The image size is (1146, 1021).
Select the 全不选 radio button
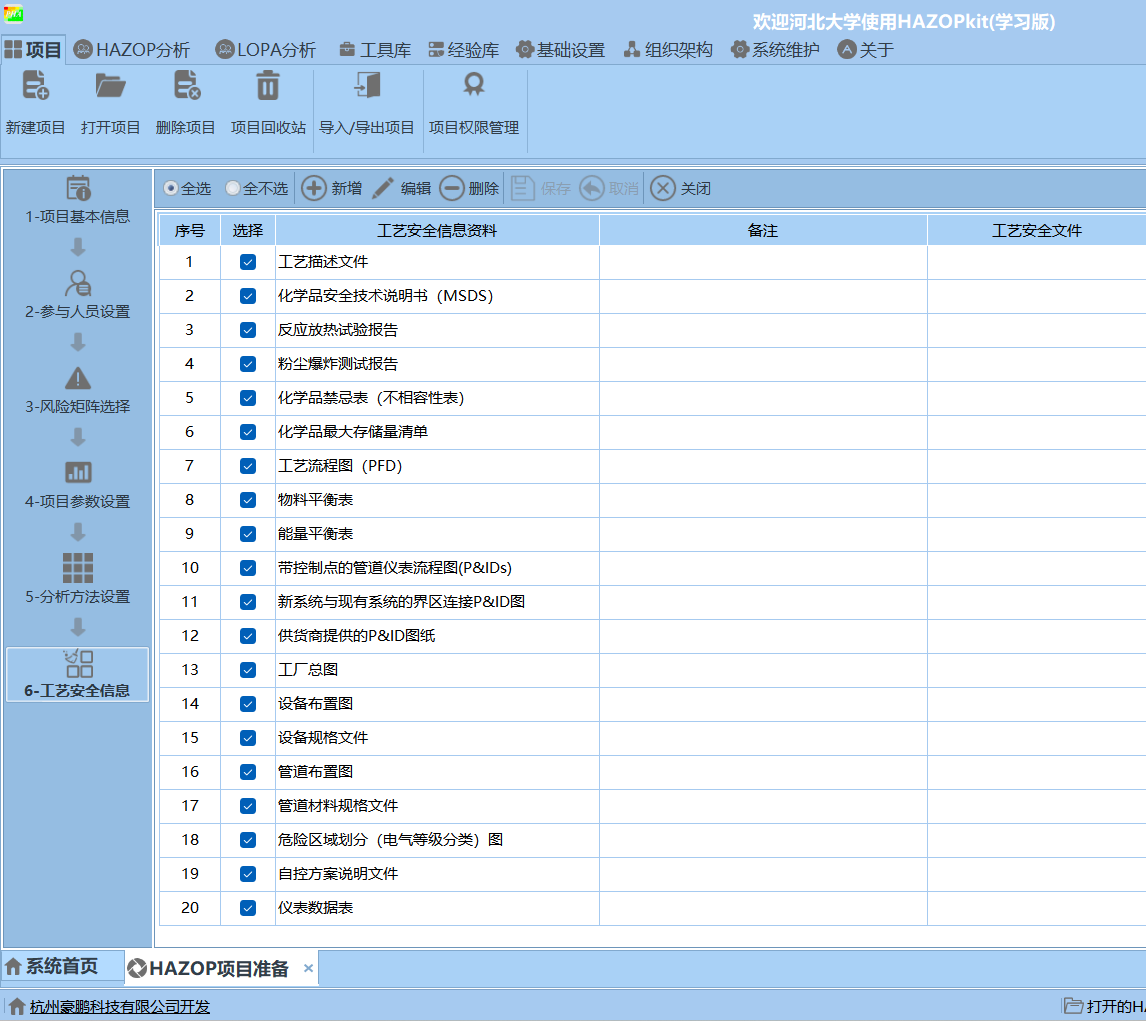(232, 189)
